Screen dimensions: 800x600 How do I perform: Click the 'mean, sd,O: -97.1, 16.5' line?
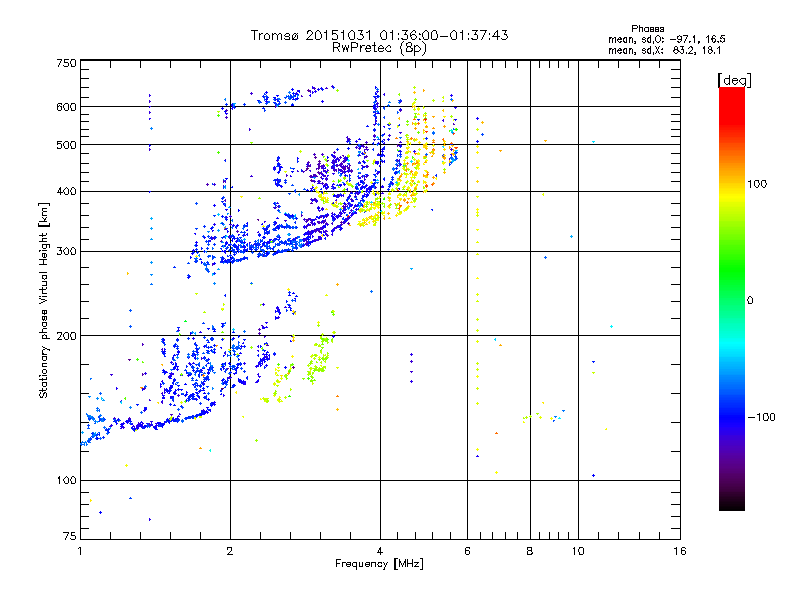coord(666,39)
